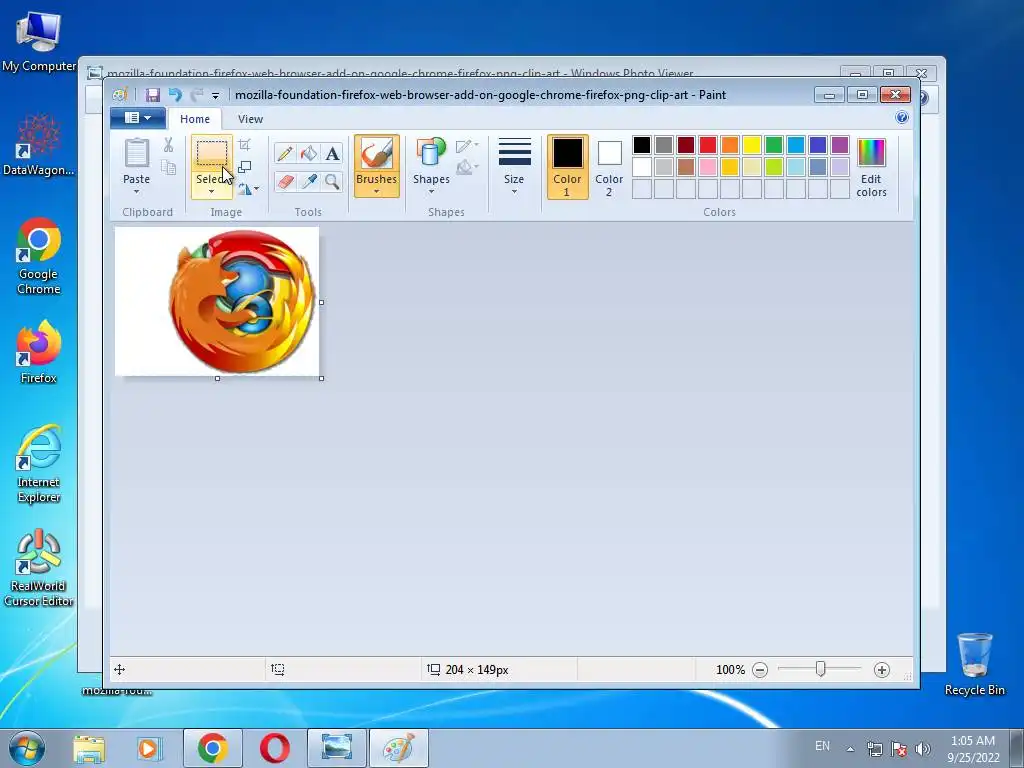The height and width of the screenshot is (768, 1024).
Task: Click the canvas bottom-right resize handle
Action: tap(321, 378)
